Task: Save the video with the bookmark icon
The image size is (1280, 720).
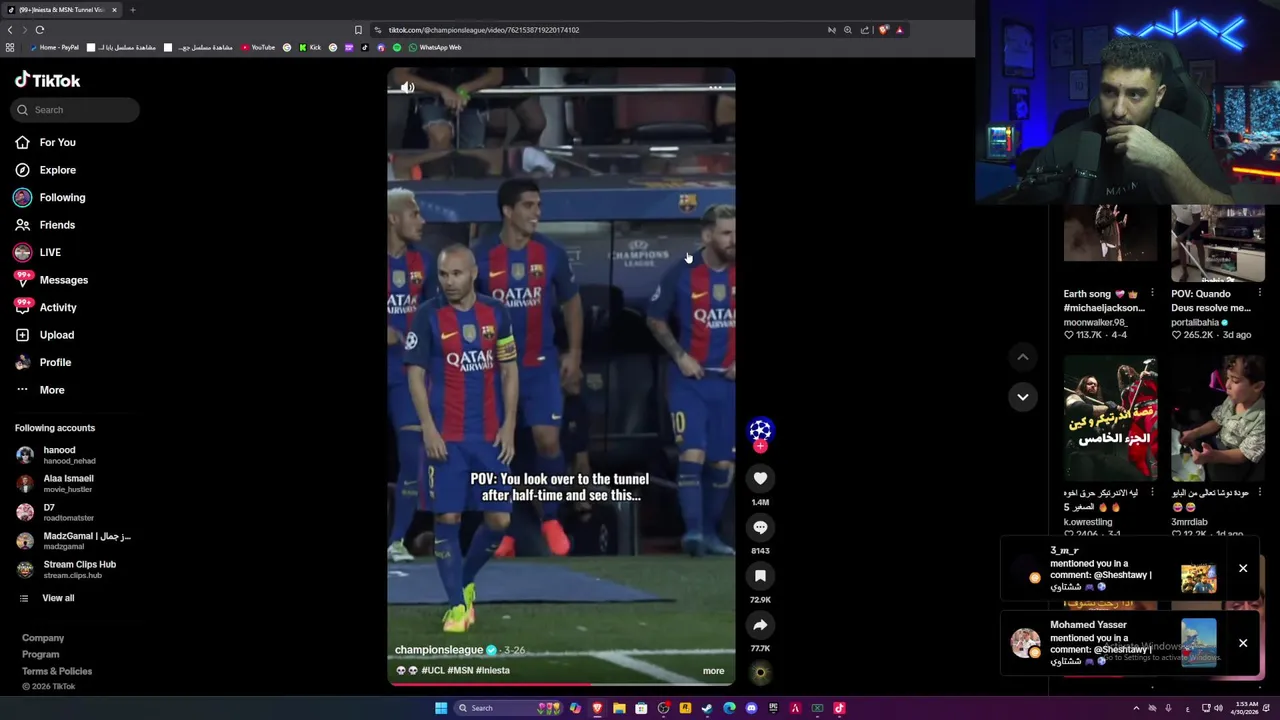Action: tap(760, 576)
